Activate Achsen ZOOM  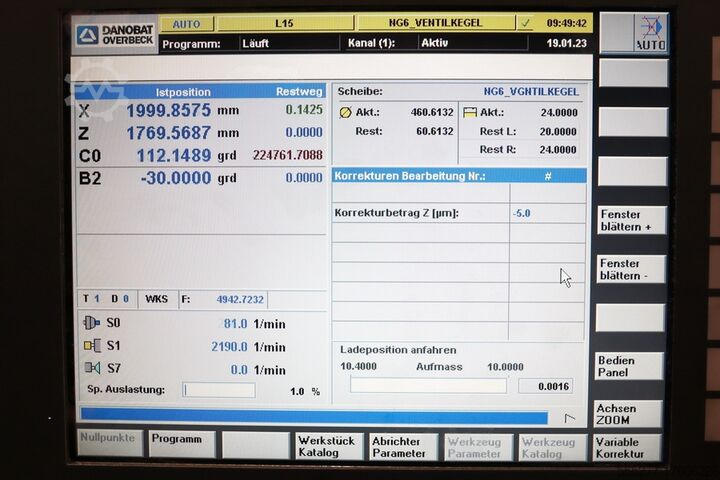click(x=630, y=414)
